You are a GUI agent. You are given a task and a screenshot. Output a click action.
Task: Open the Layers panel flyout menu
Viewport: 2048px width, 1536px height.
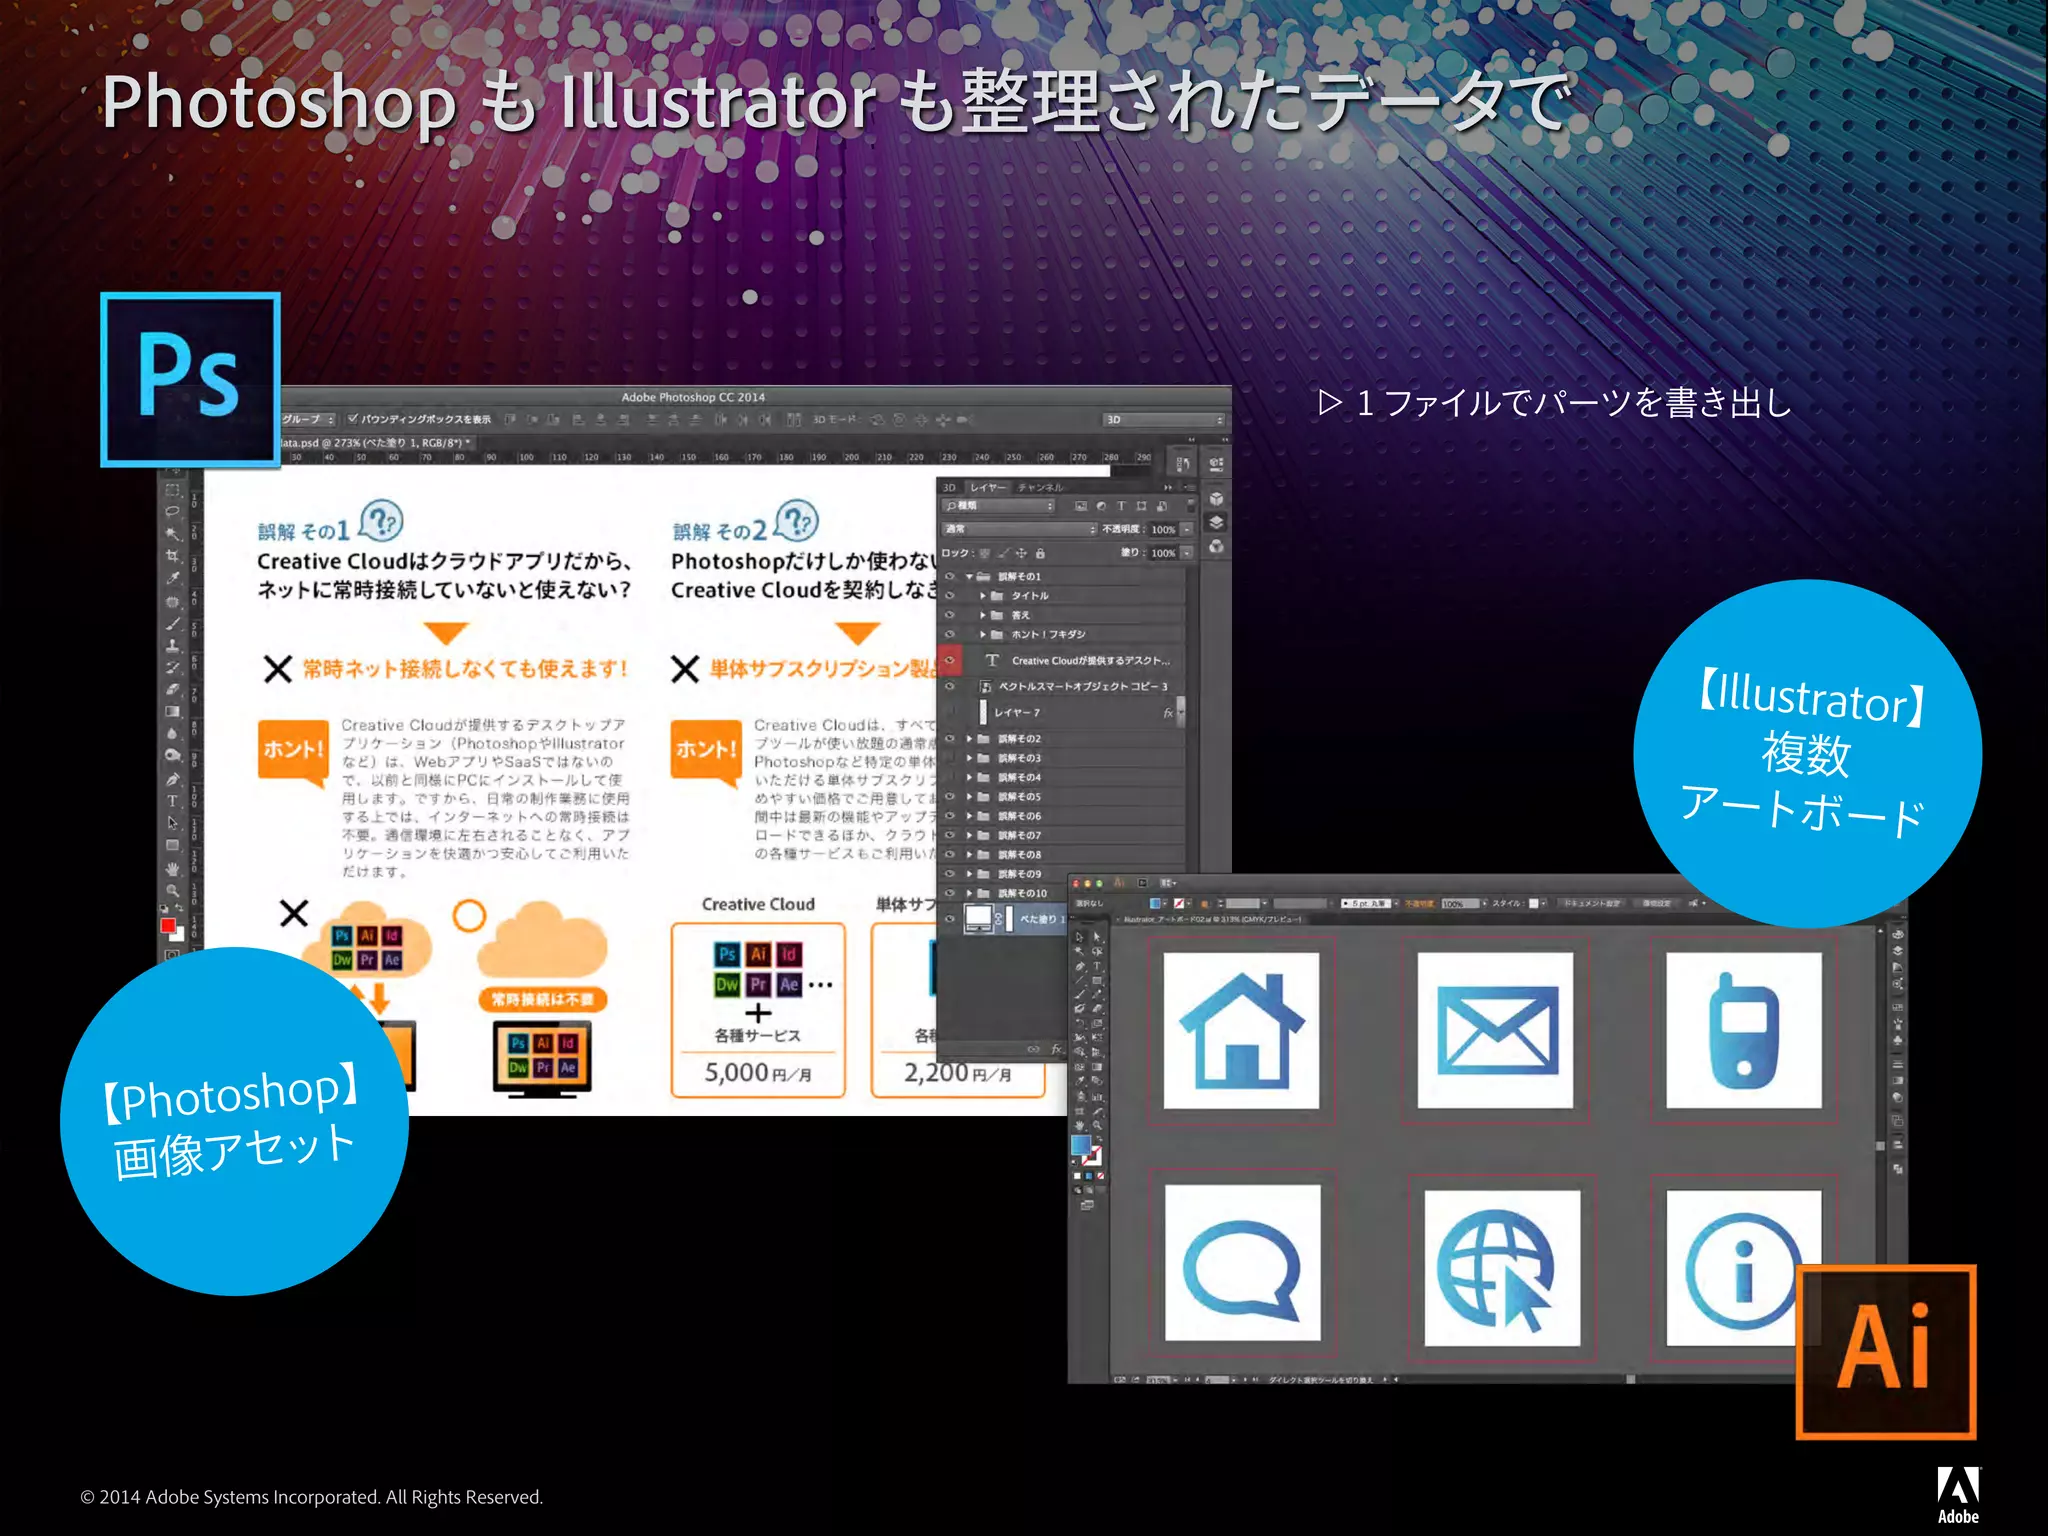1187,488
